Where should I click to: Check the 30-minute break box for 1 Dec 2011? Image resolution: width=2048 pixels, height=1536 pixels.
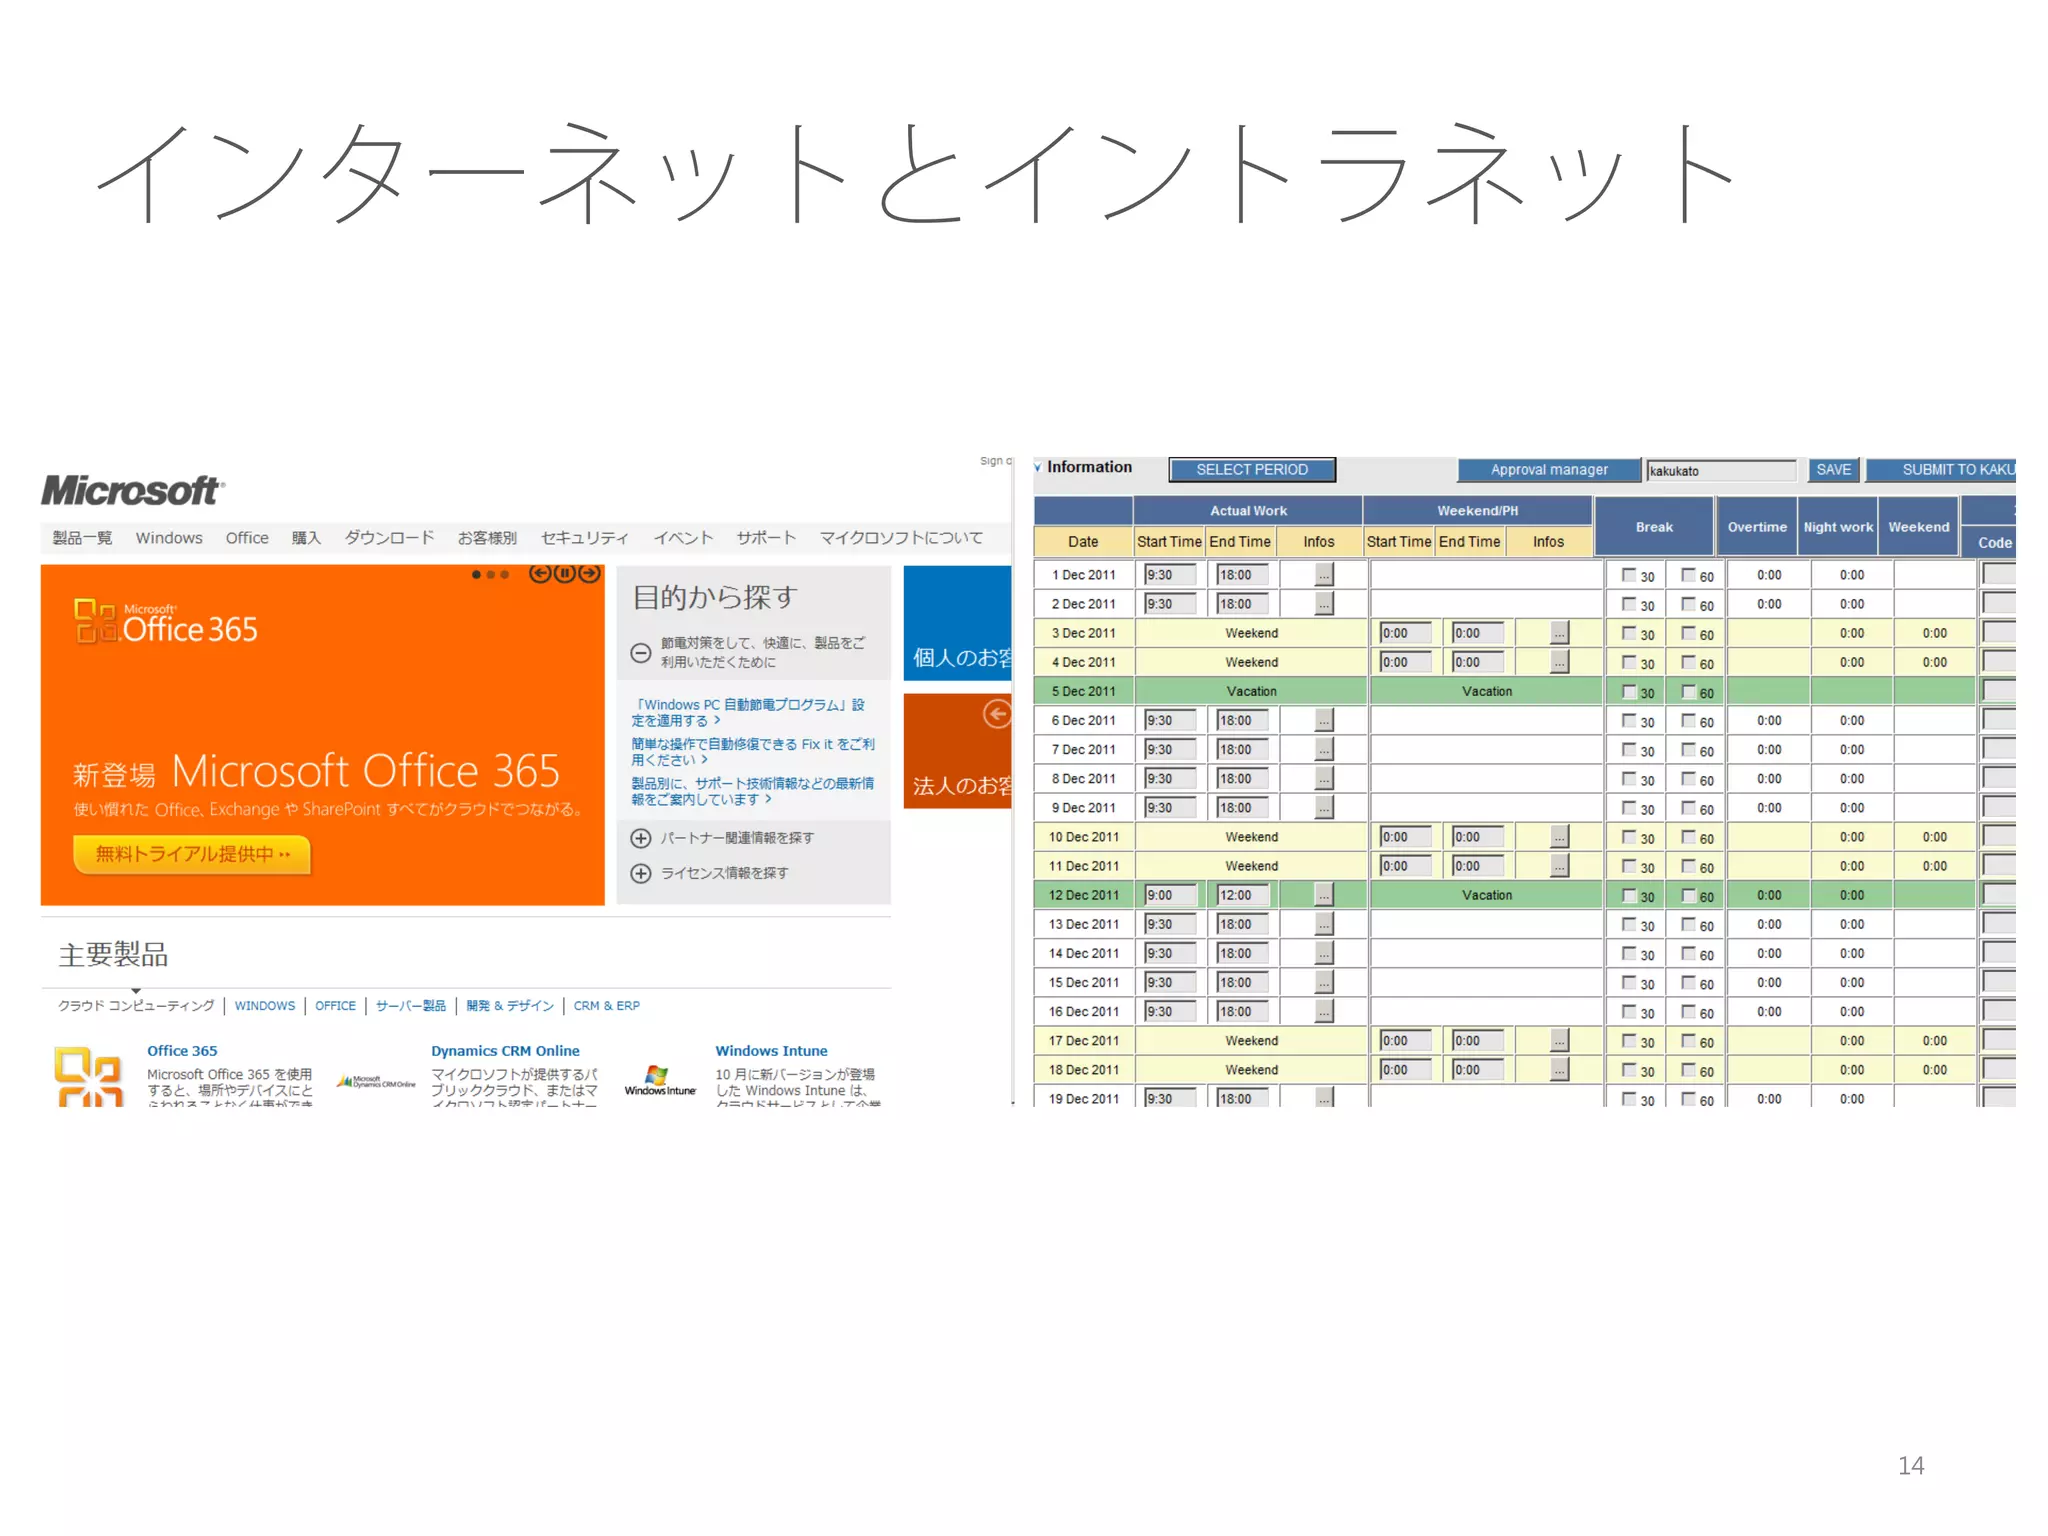tap(1629, 575)
